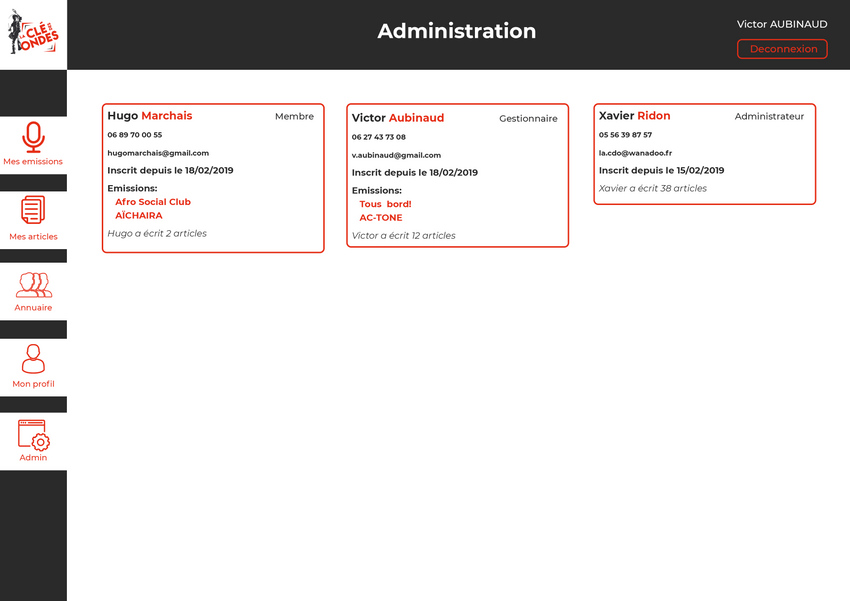850x601 pixels.
Task: Open Mon profil user icon
Action: [x=33, y=358]
